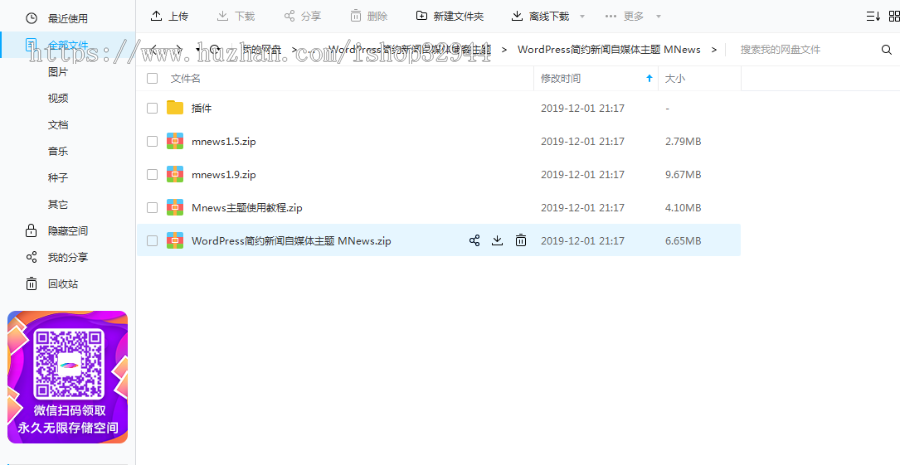The height and width of the screenshot is (465, 900).
Task: Expand the 离线下载 dropdown arrow
Action: click(582, 16)
